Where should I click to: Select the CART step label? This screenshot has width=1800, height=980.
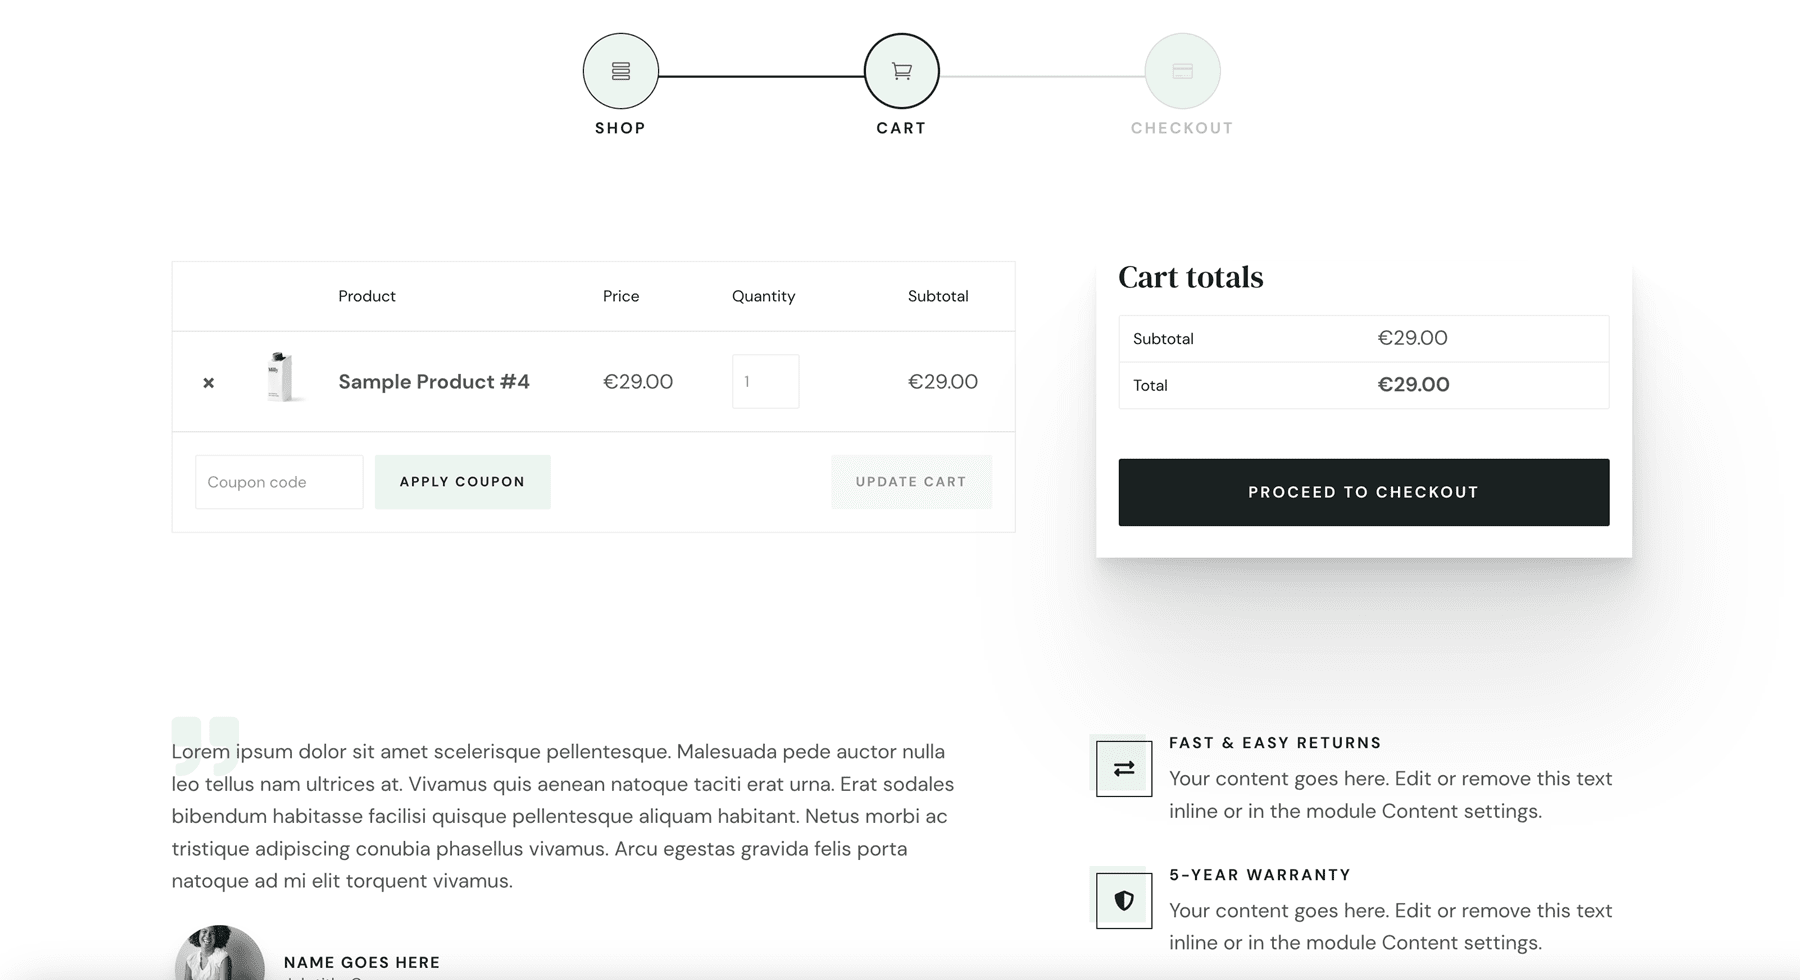coord(901,128)
